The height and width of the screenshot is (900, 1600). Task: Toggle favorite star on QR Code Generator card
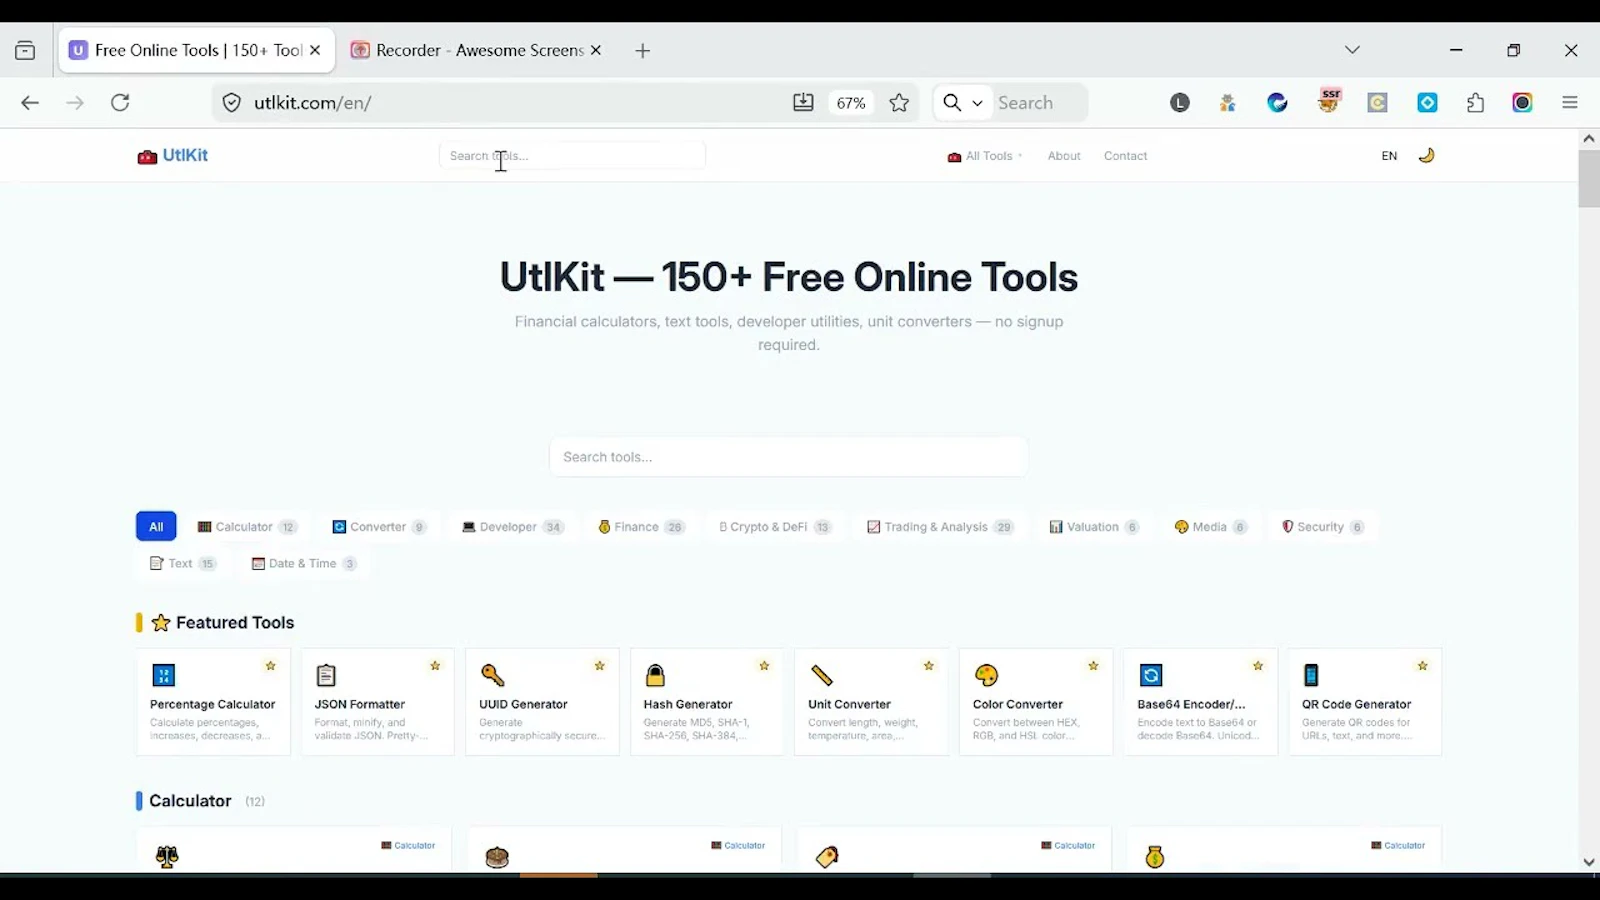pos(1423,666)
